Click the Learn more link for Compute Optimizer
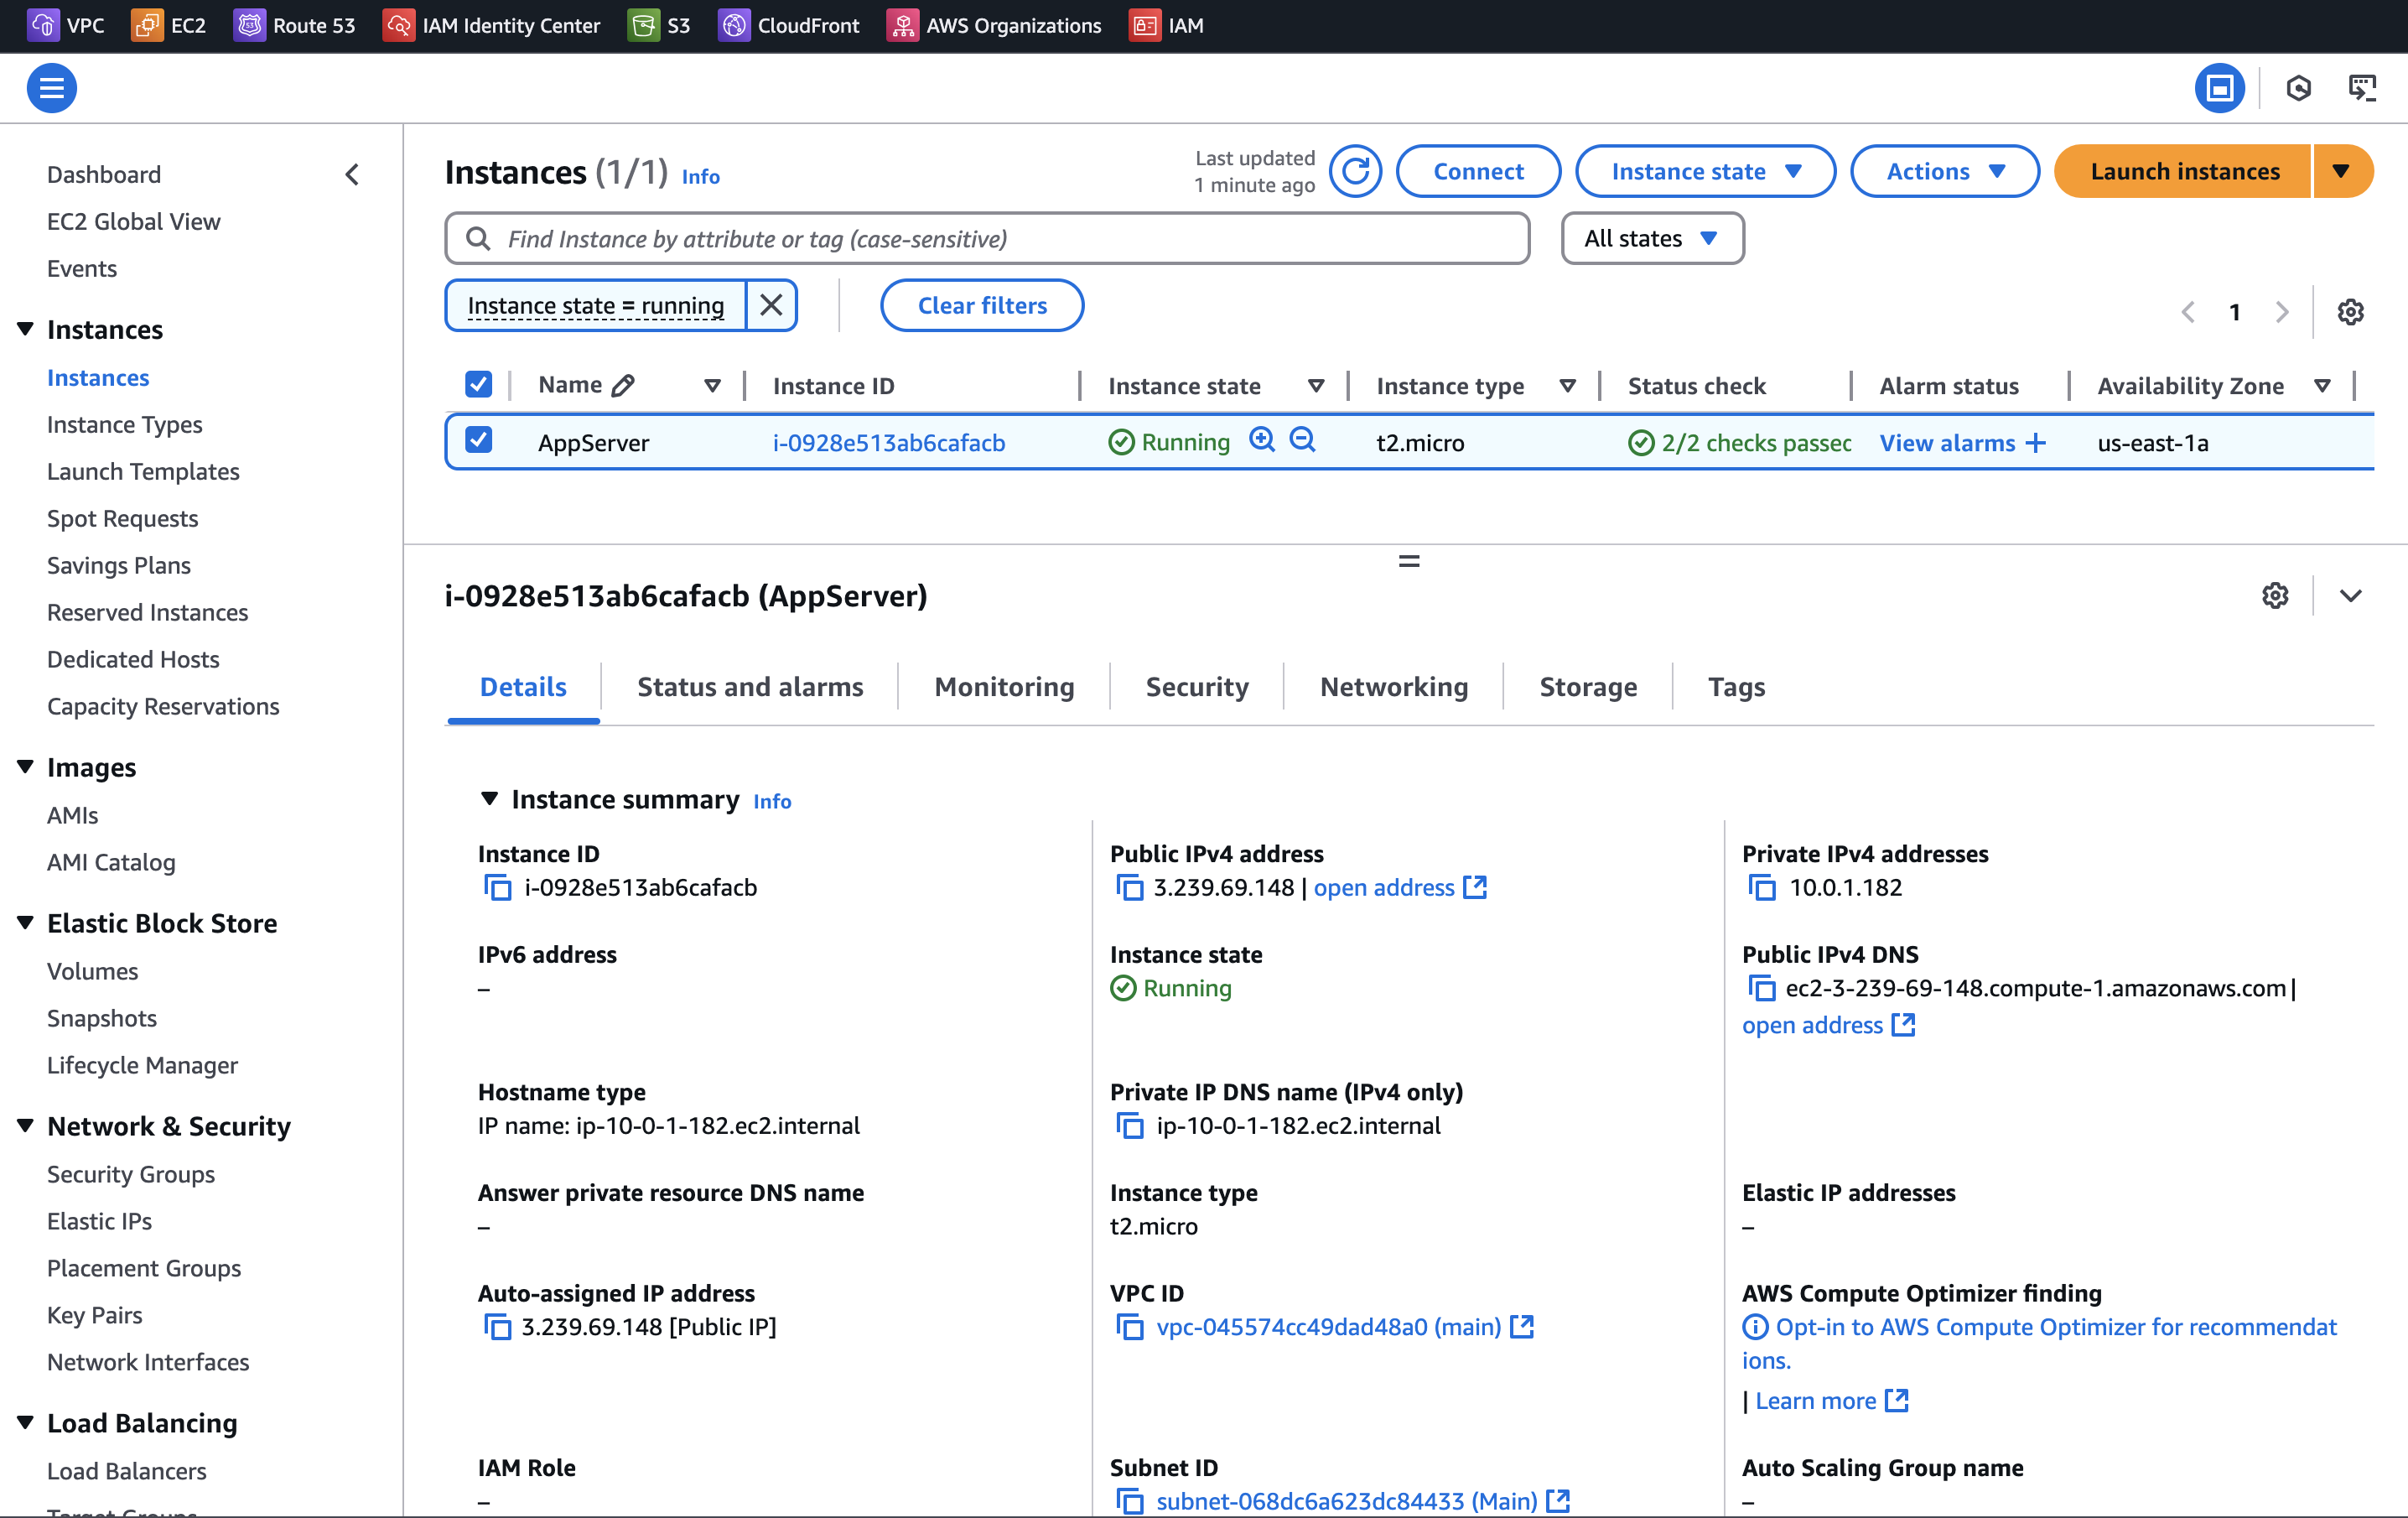Image resolution: width=2408 pixels, height=1518 pixels. [x=1816, y=1401]
